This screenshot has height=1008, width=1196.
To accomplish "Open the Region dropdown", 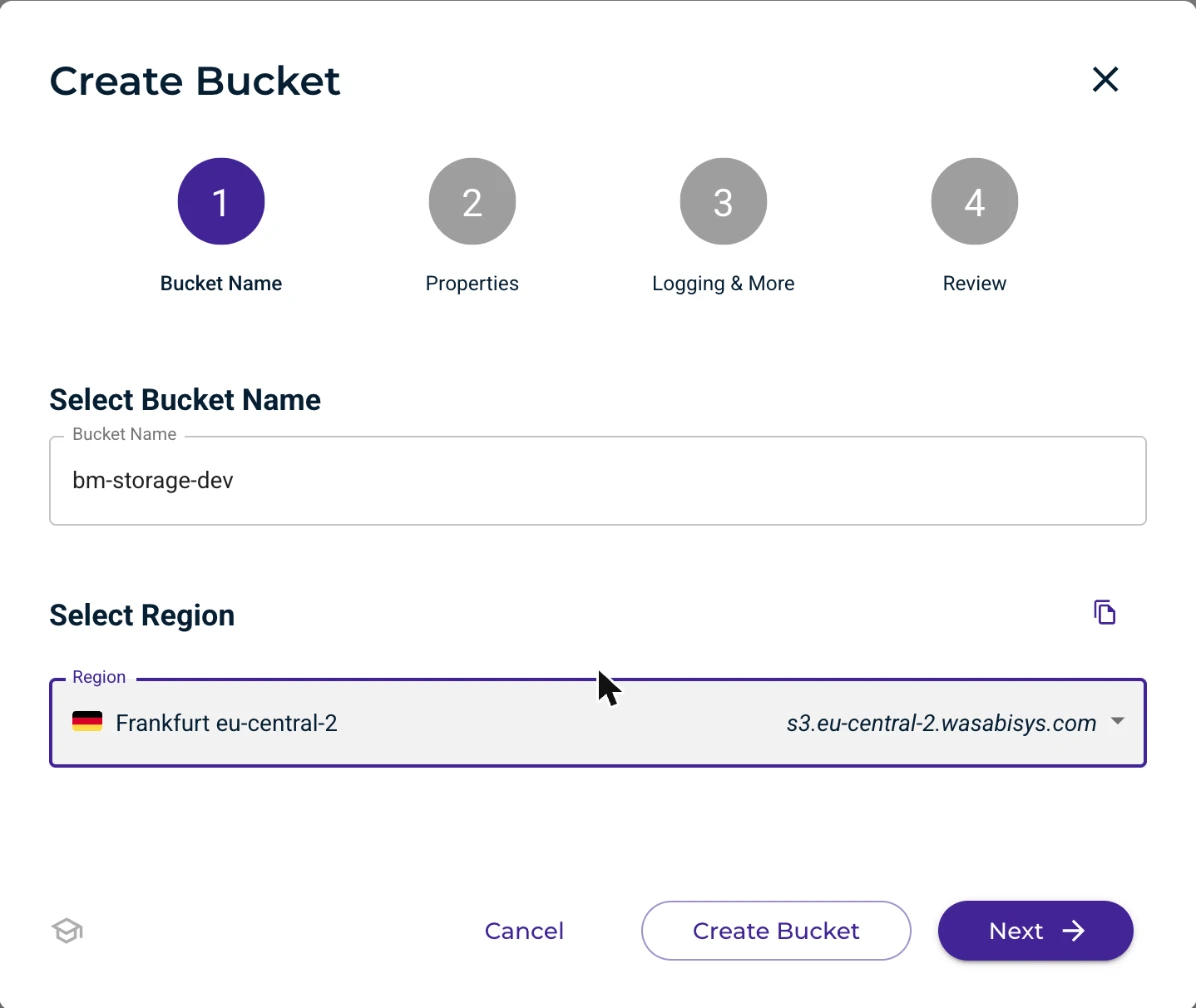I will 598,723.
